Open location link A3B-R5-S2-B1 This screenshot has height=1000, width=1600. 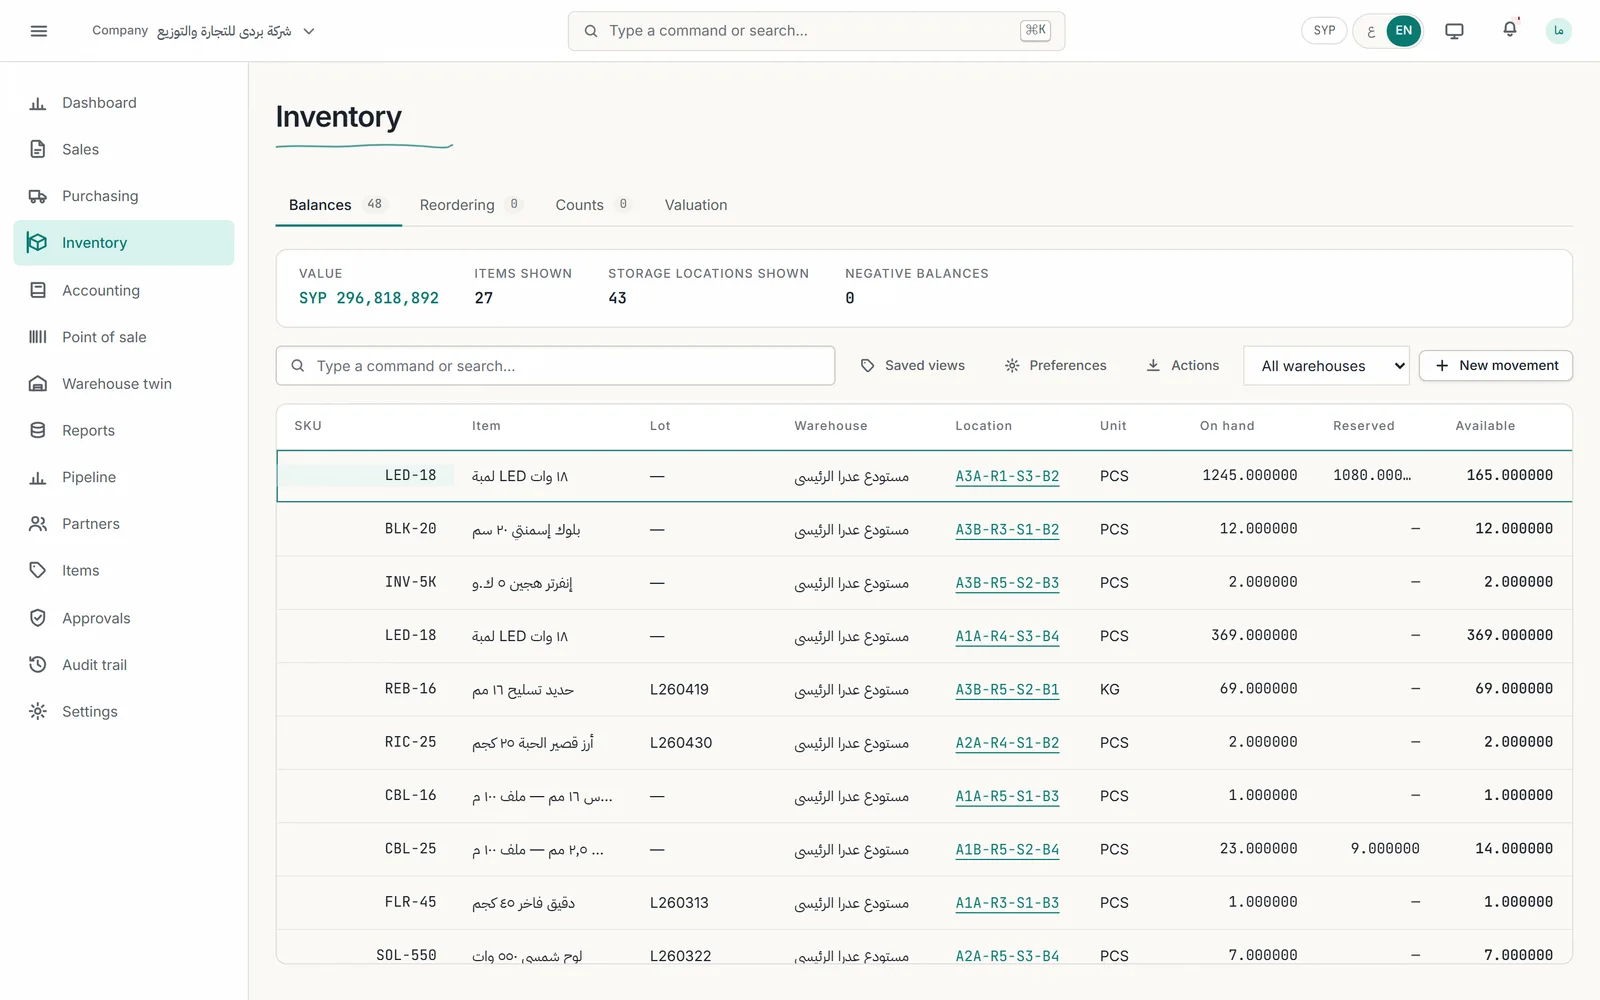[x=1007, y=689]
